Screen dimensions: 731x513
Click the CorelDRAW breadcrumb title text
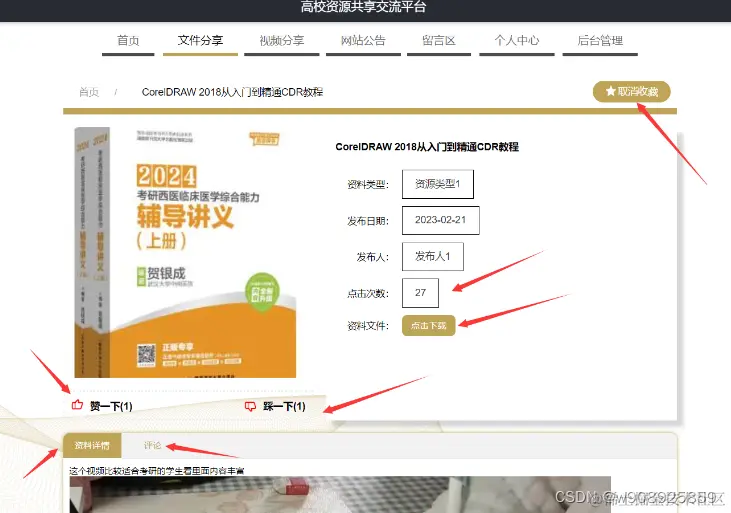[x=232, y=92]
